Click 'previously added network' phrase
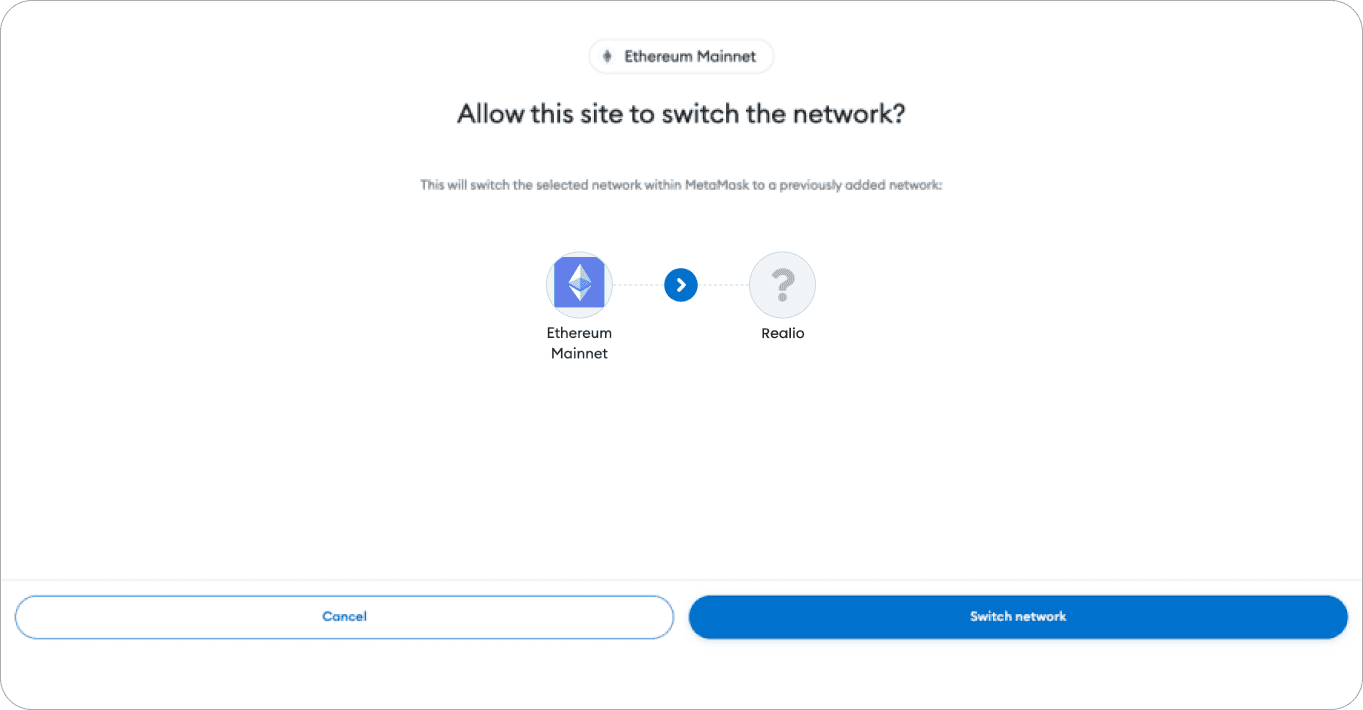Viewport: 1363px width, 710px height. pos(862,185)
